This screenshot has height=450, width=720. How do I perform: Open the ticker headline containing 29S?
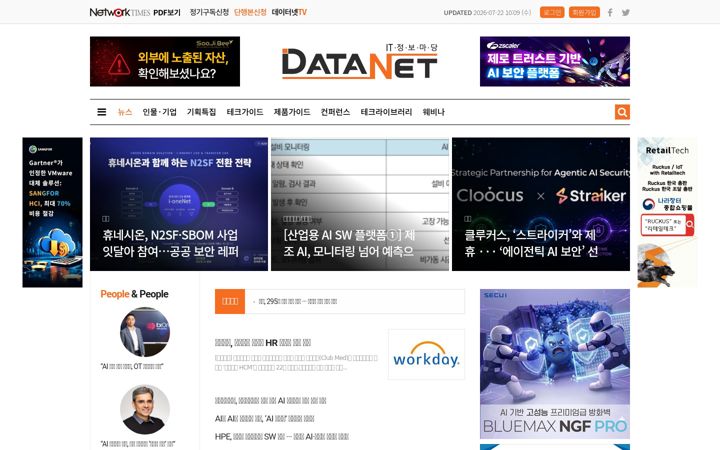(298, 302)
